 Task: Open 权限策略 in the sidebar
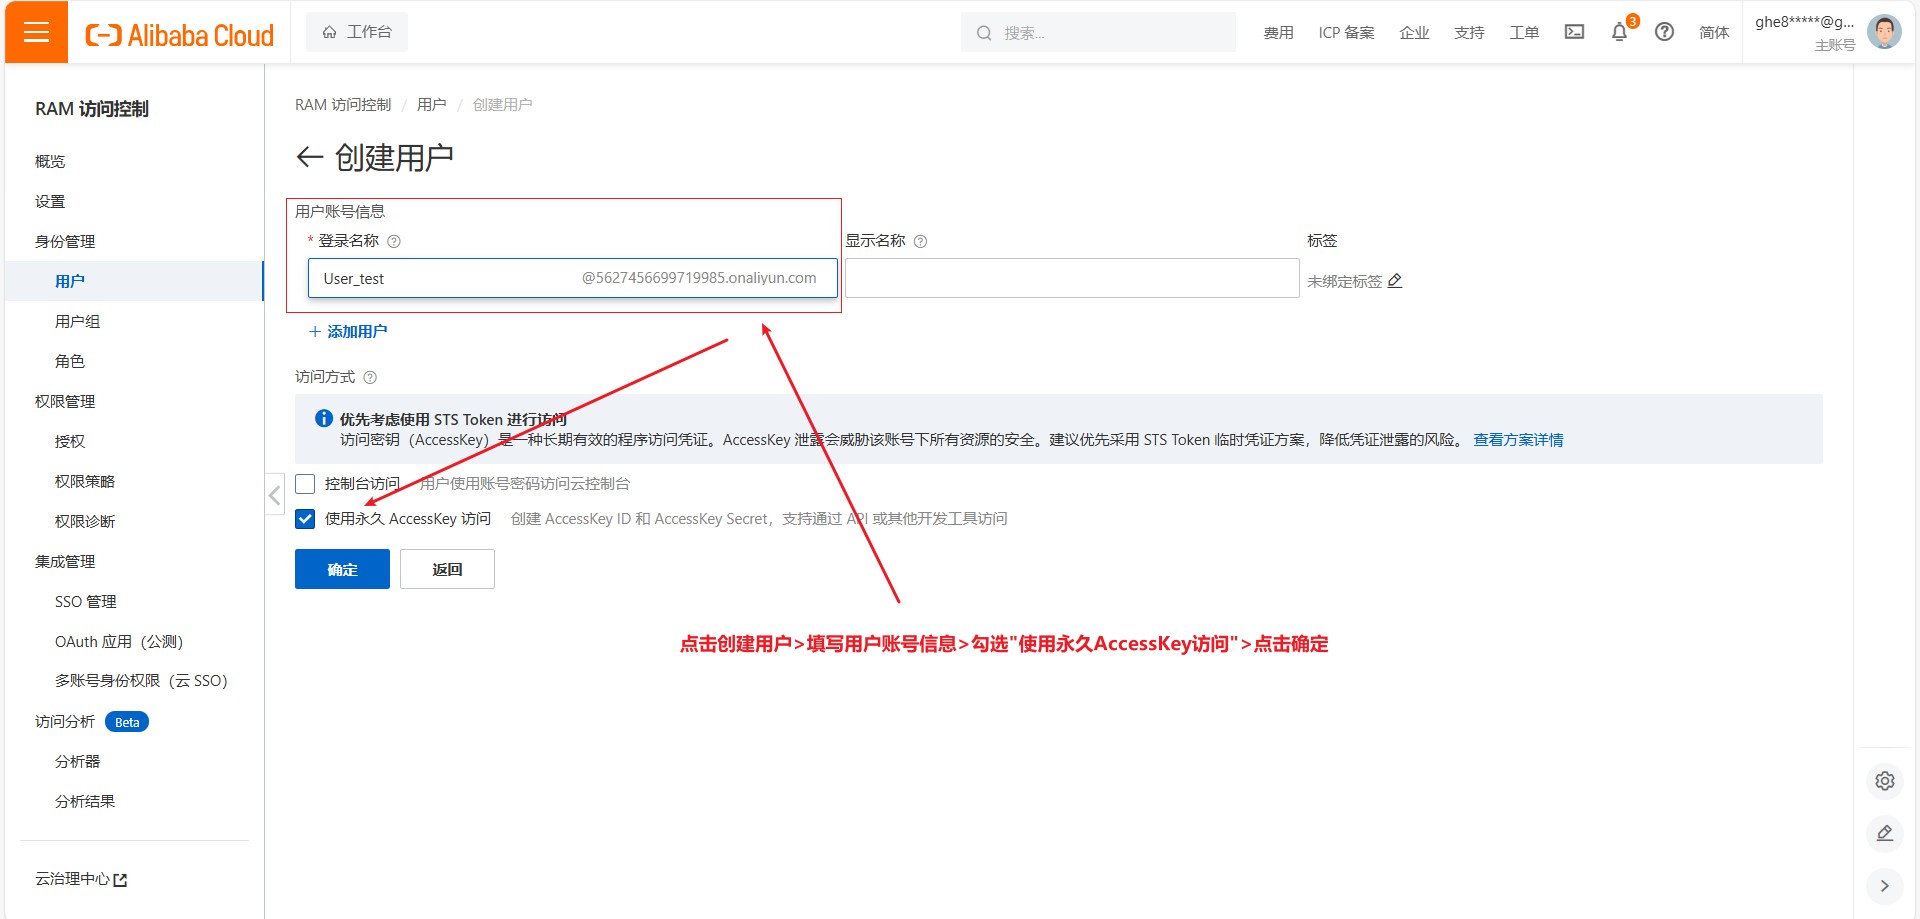click(x=85, y=481)
